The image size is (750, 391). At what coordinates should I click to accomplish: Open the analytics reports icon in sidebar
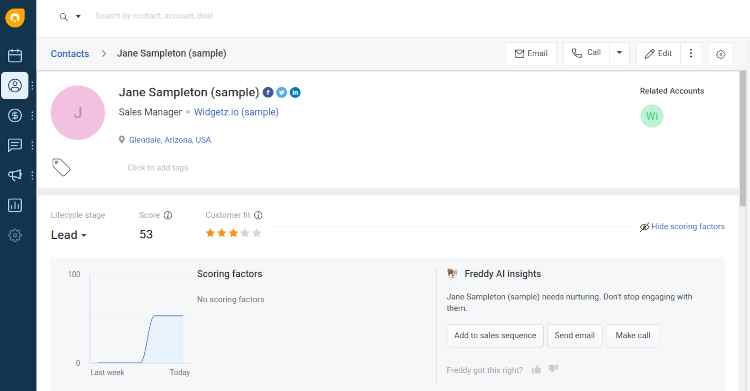tap(15, 205)
